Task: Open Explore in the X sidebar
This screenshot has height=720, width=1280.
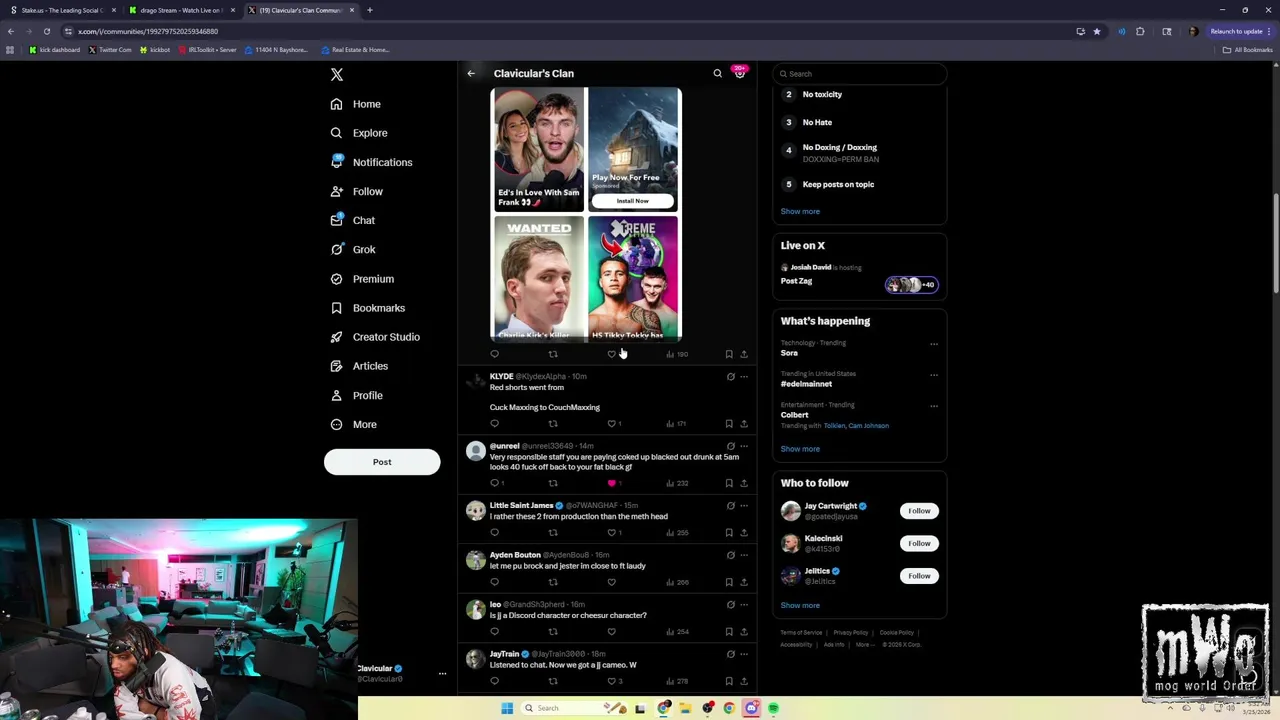Action: click(x=358, y=133)
